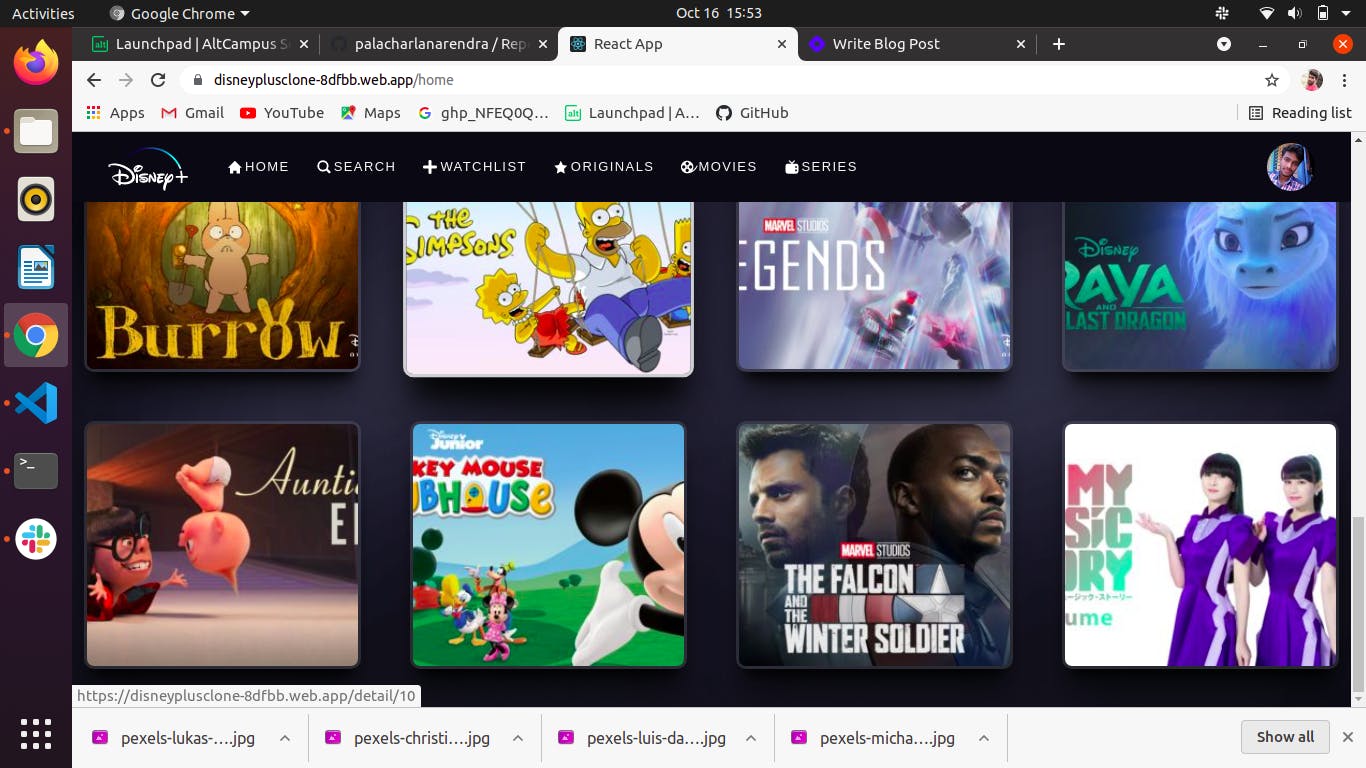Screen dimensions: 1366x768
Task: Bookmark this page with star icon
Action: [1272, 80]
